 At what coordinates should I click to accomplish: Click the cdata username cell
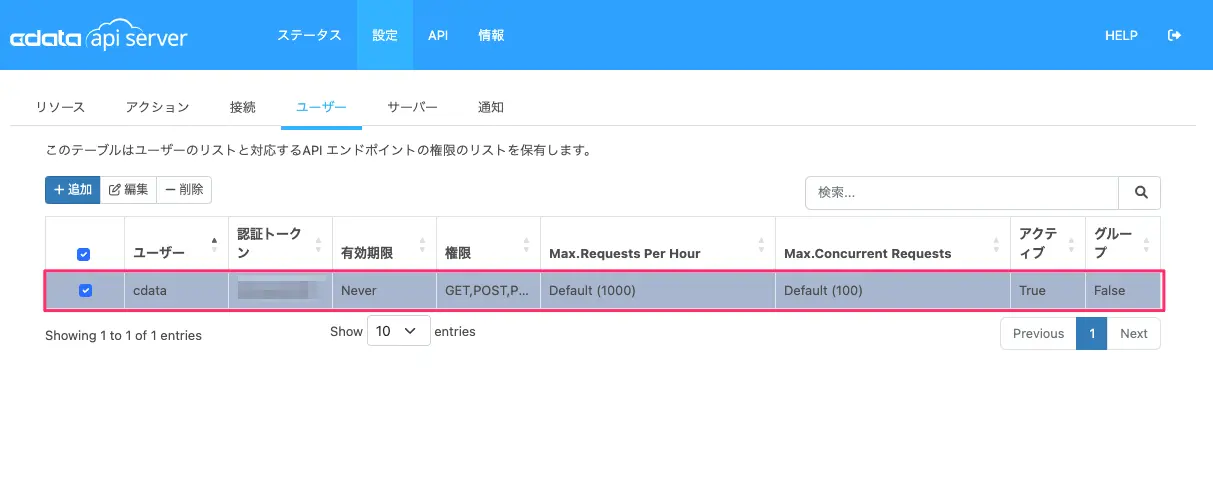pos(176,290)
